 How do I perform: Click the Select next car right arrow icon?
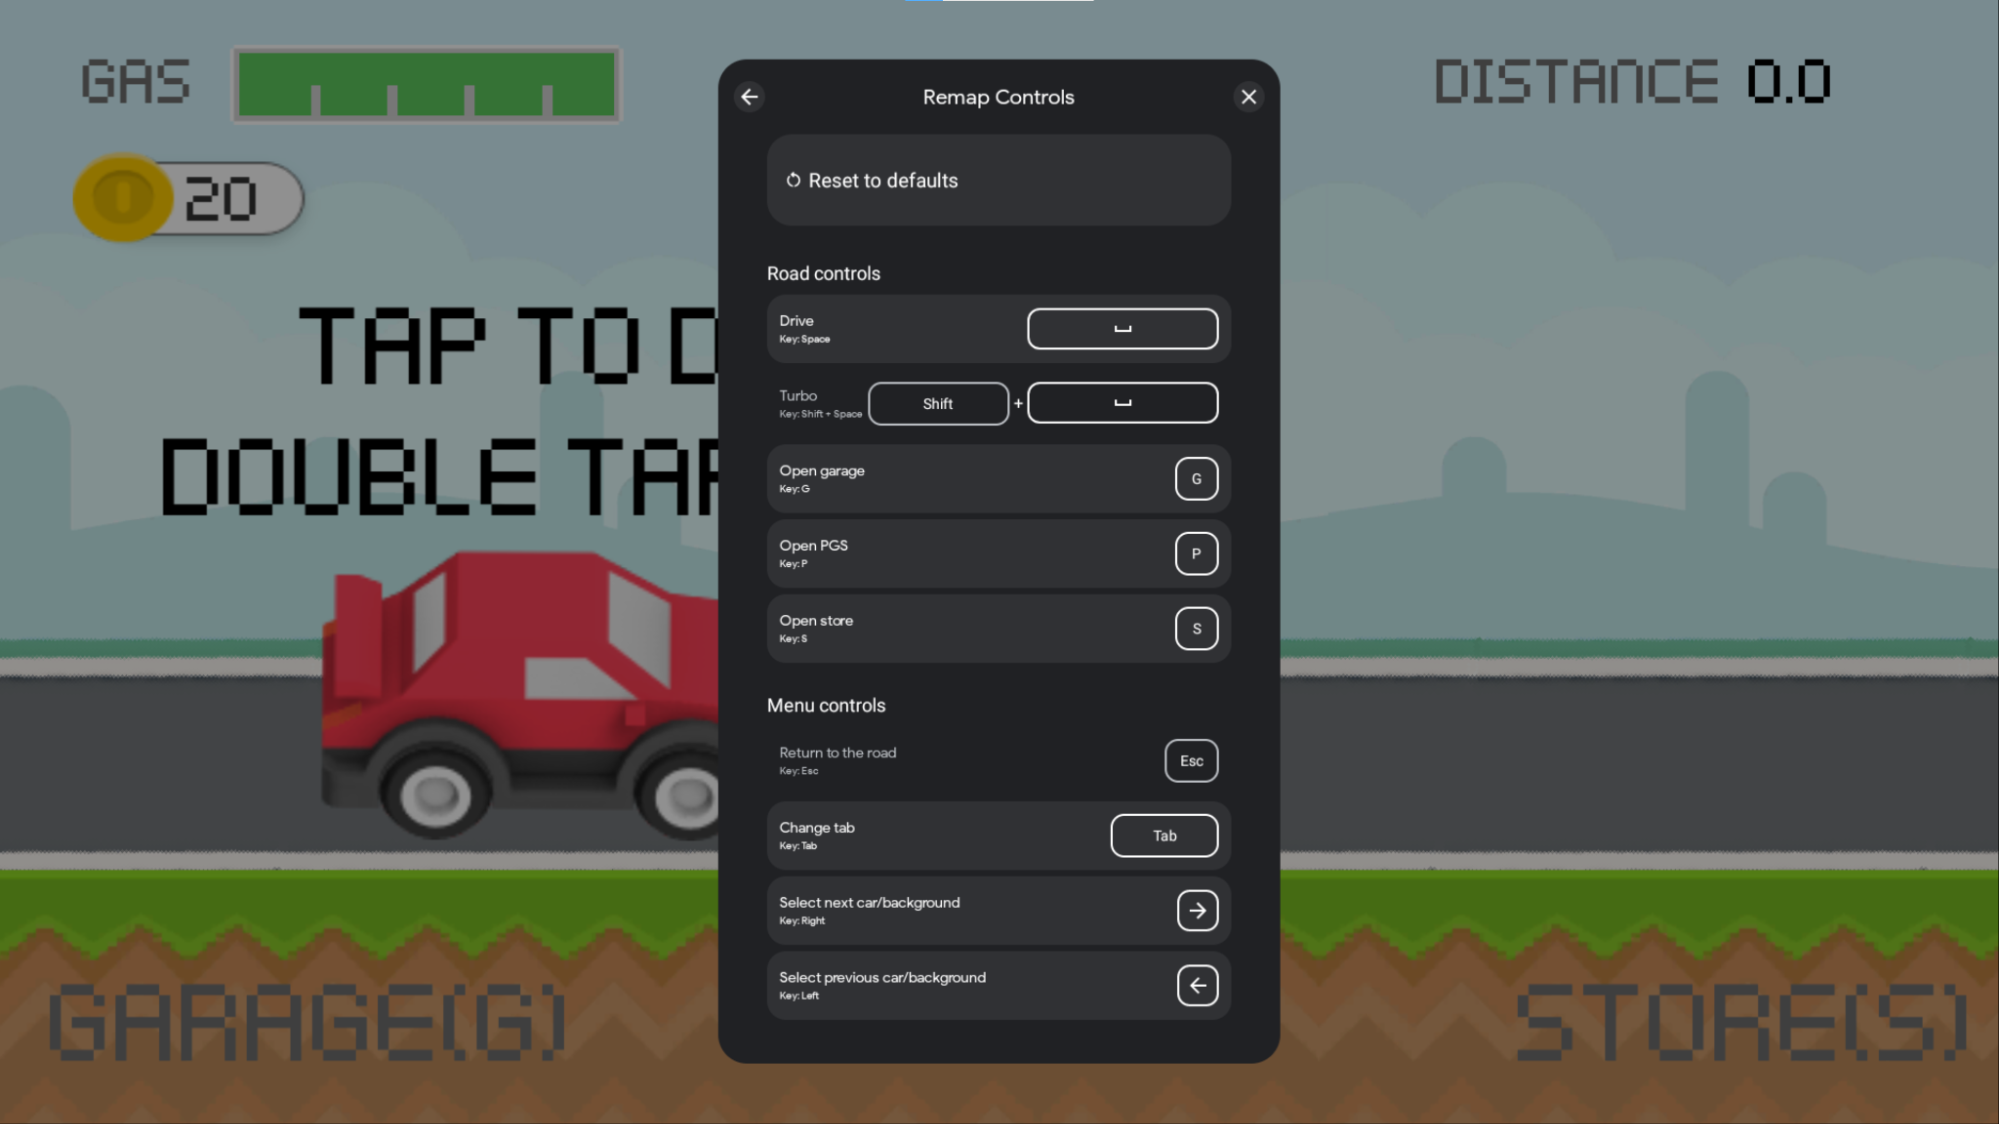1196,911
